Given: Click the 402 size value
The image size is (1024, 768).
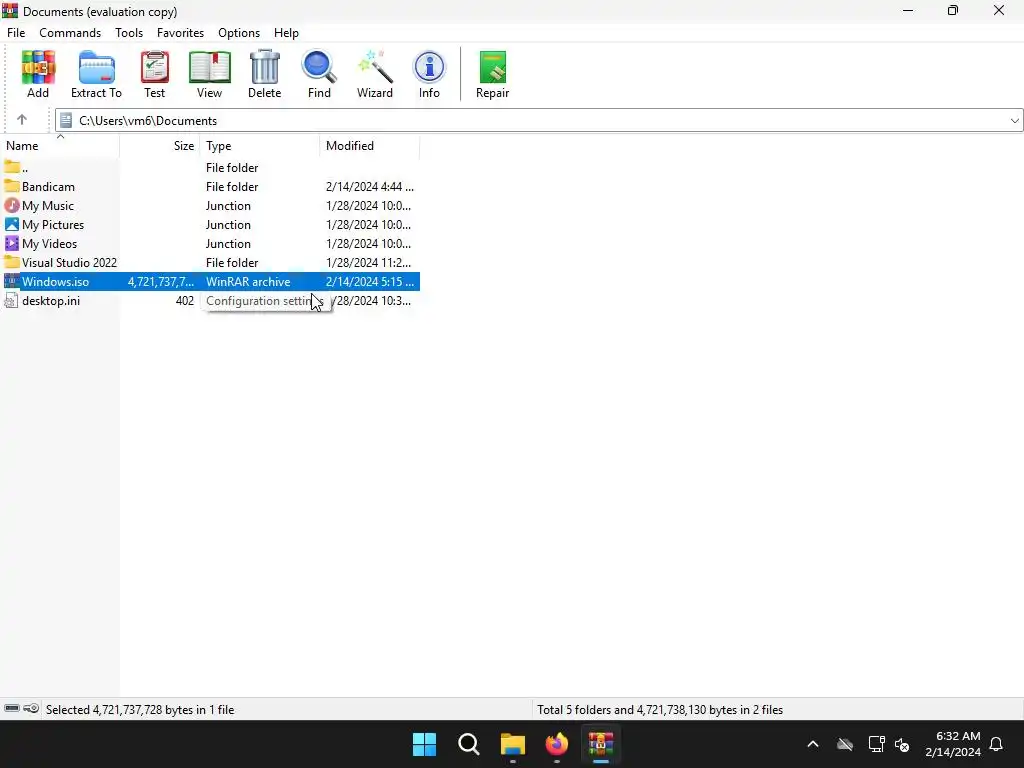Looking at the screenshot, I should coord(185,300).
